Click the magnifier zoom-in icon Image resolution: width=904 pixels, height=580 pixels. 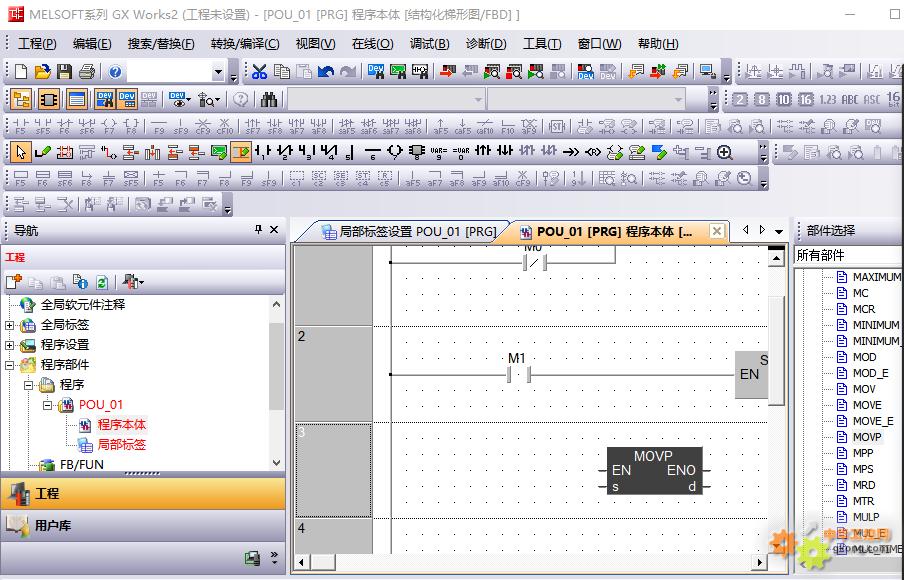pyautogui.click(x=725, y=152)
